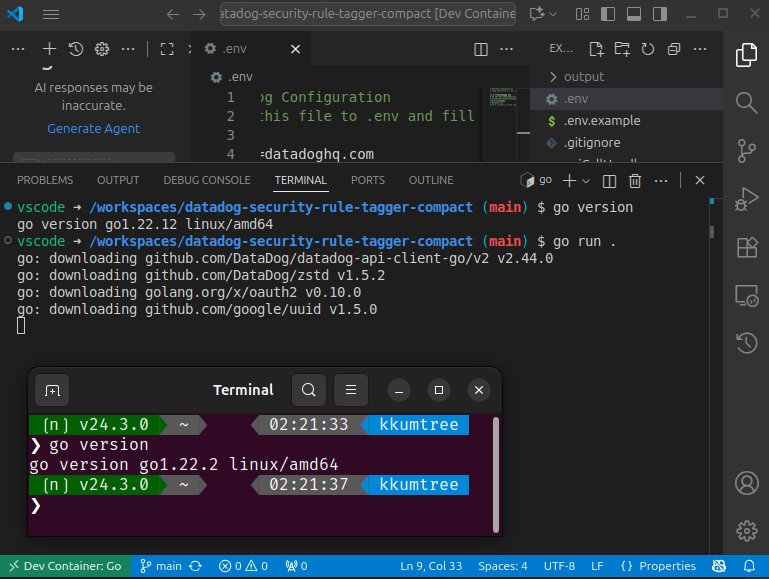Split the integrated terminal

click(609, 181)
